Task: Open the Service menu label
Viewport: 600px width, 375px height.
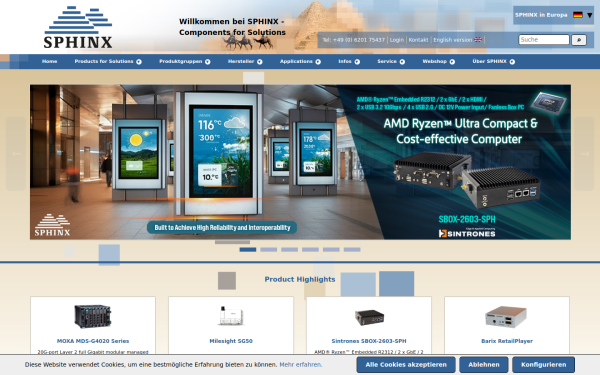Action: pyautogui.click(x=387, y=61)
